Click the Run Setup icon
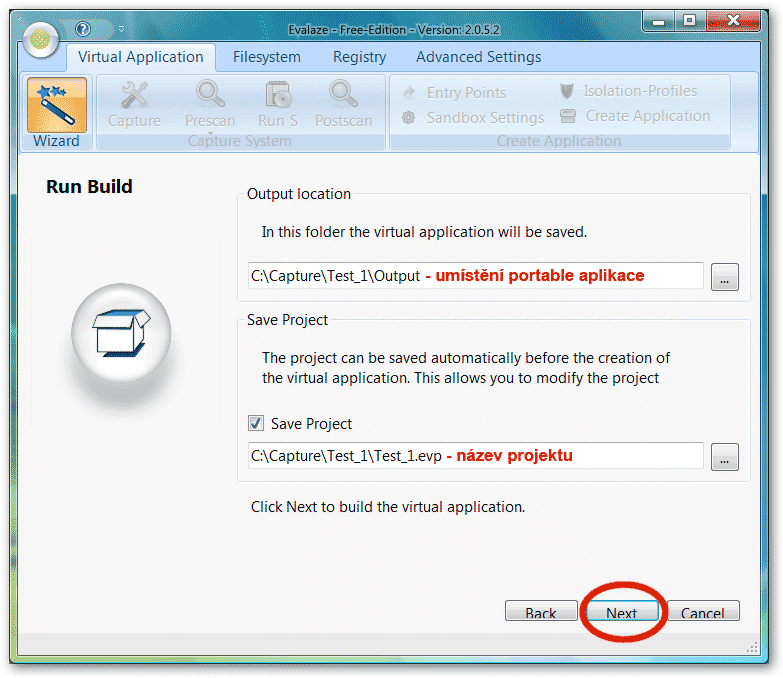Image resolution: width=783 pixels, height=678 pixels. (x=278, y=95)
